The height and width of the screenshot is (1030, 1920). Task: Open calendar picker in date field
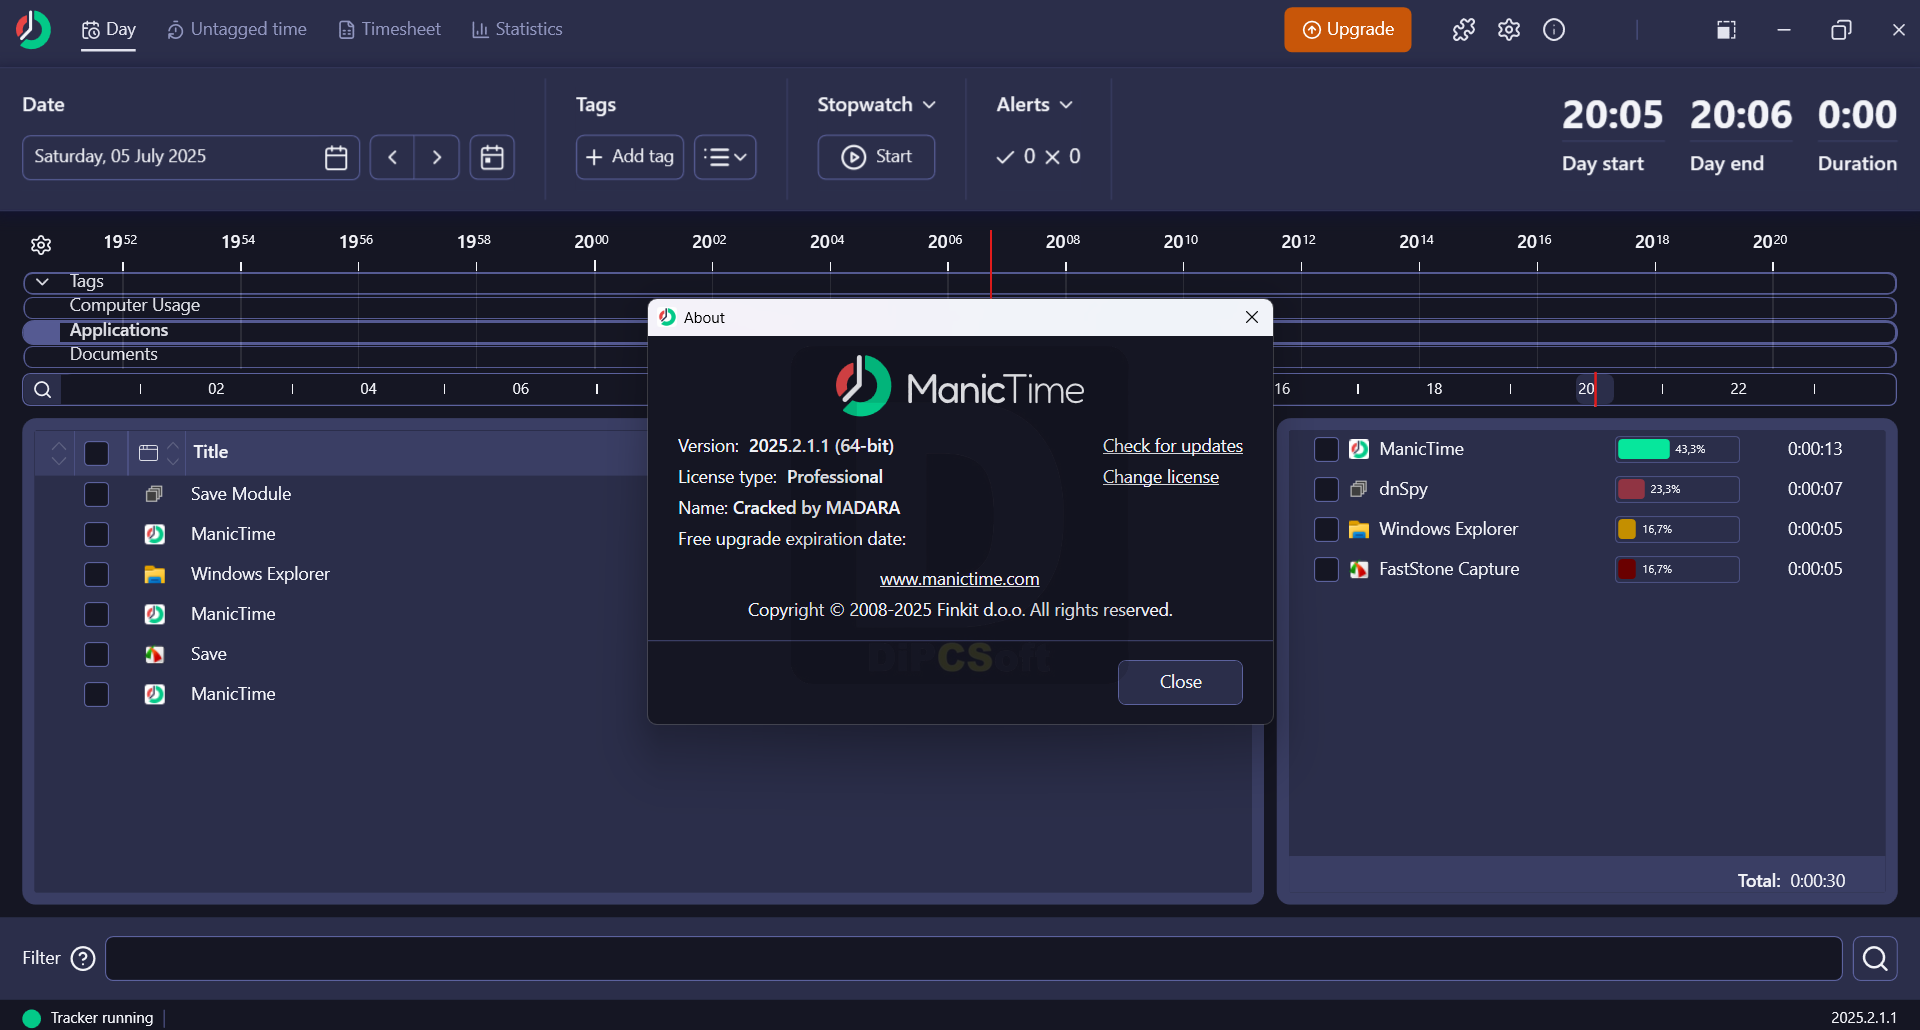336,157
